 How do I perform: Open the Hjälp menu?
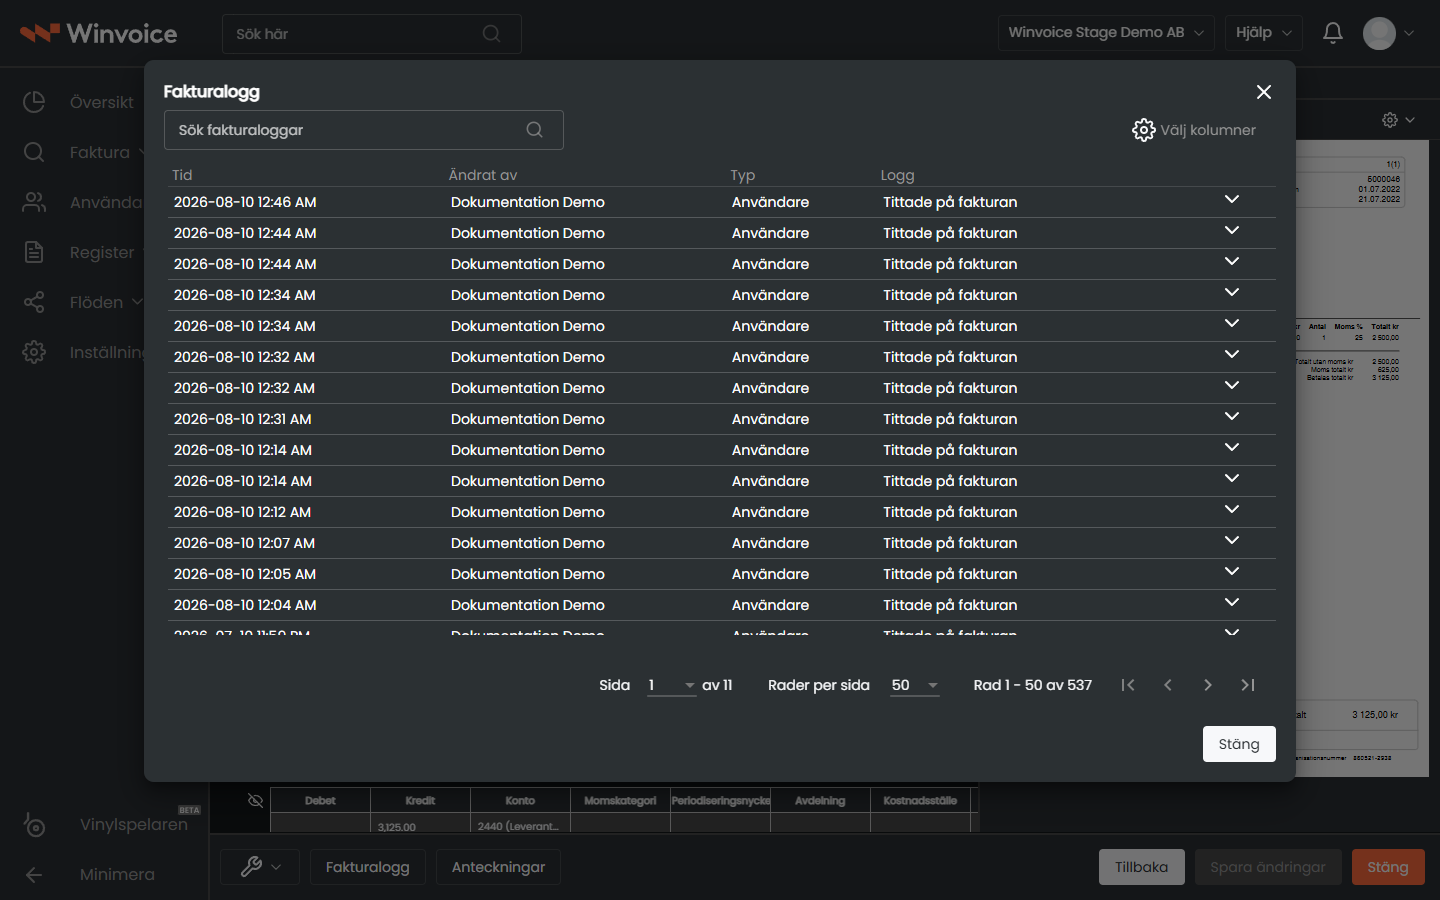coord(1263,33)
